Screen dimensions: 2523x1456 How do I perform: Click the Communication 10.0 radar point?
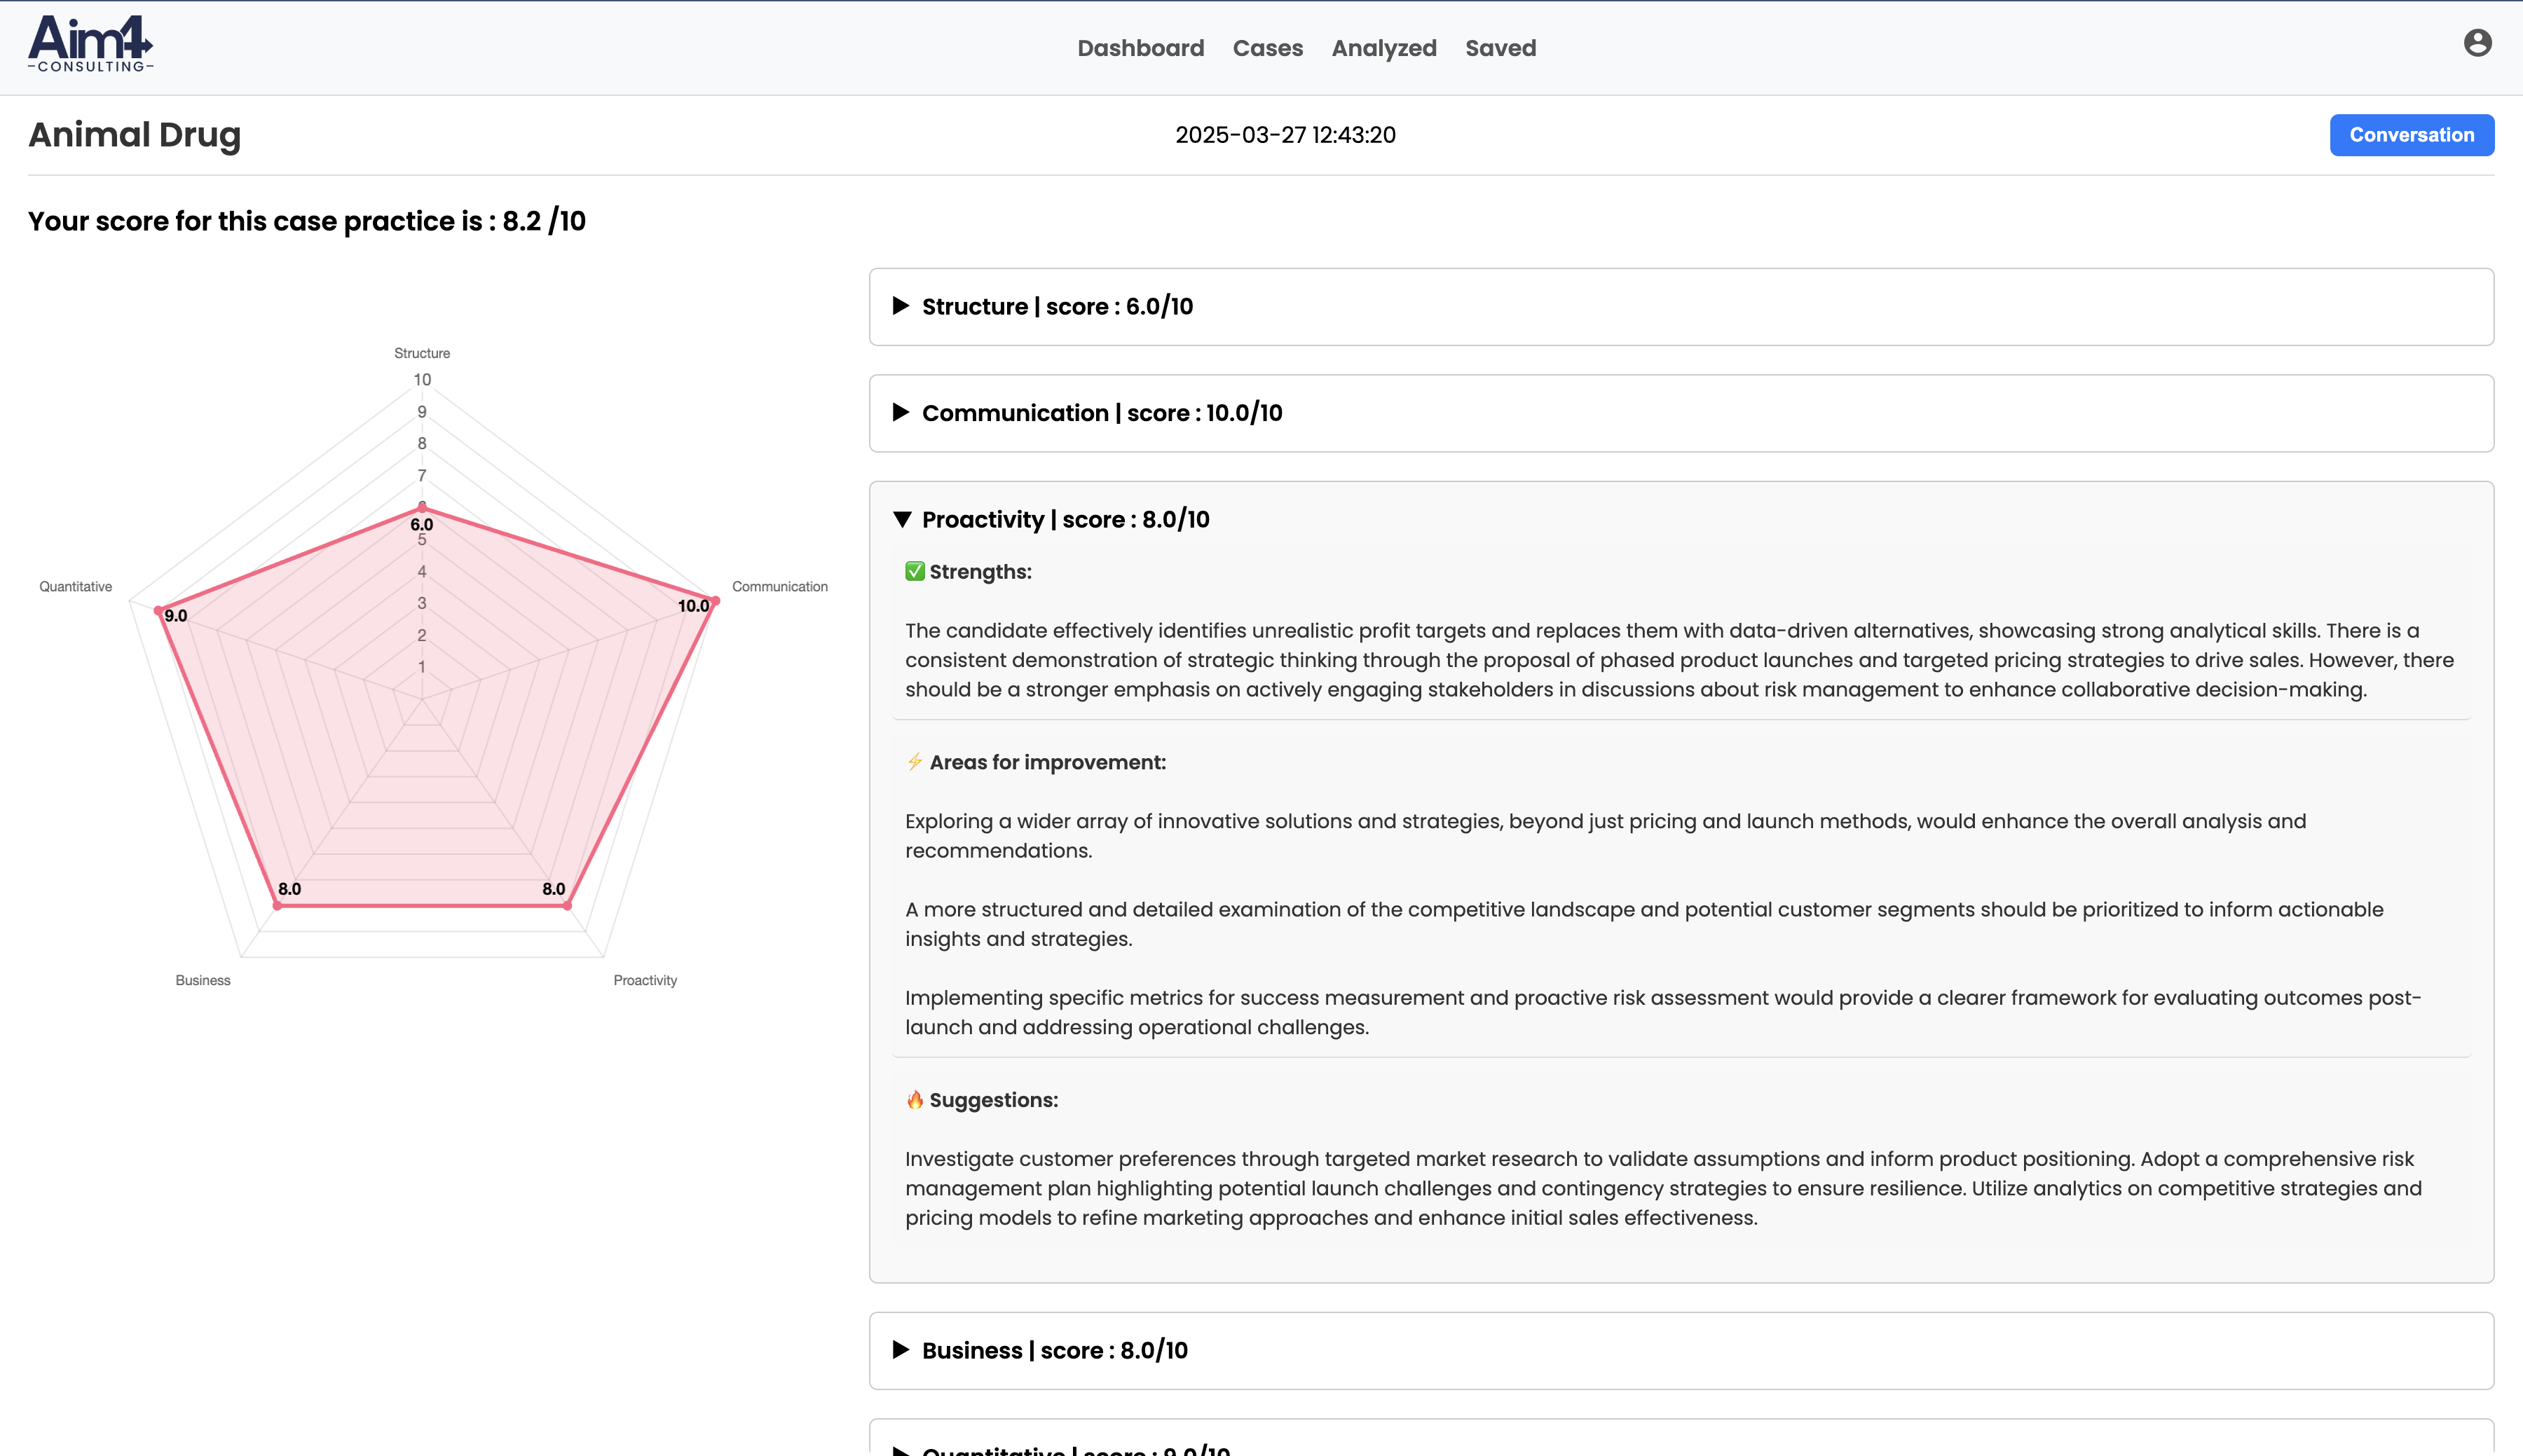(x=715, y=601)
